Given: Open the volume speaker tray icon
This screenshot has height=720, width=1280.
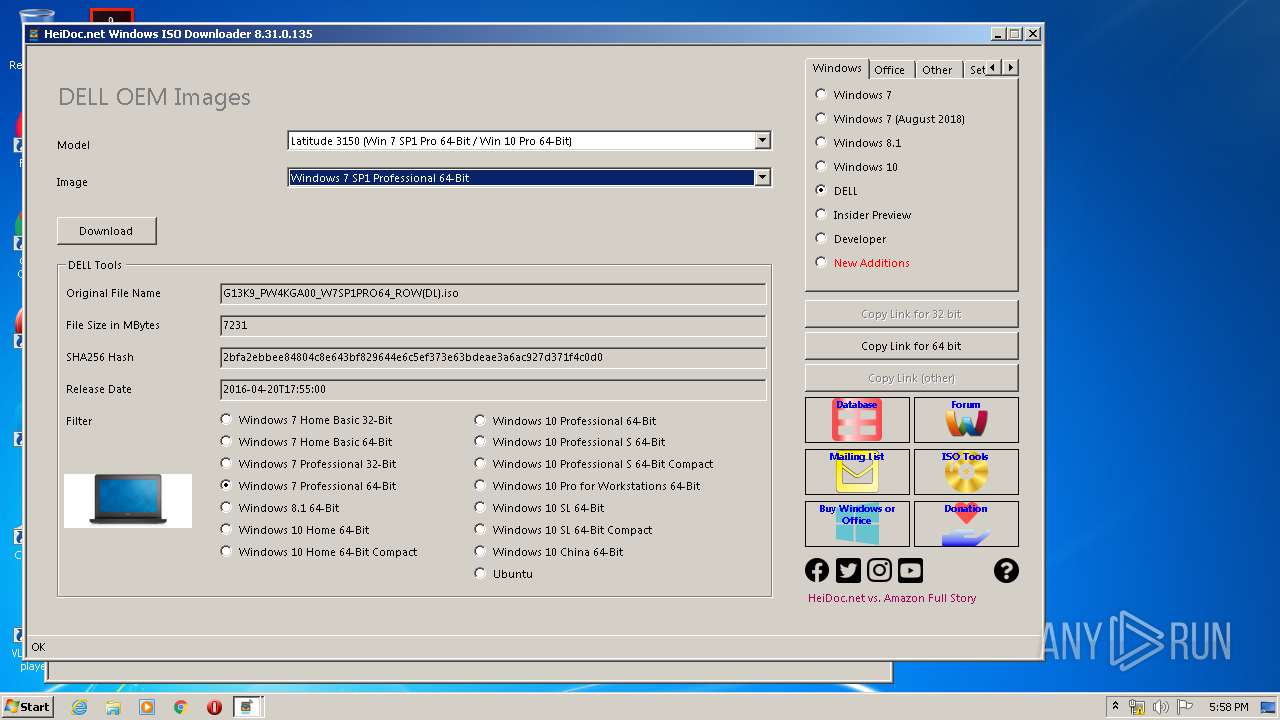Looking at the screenshot, I should (x=1161, y=707).
